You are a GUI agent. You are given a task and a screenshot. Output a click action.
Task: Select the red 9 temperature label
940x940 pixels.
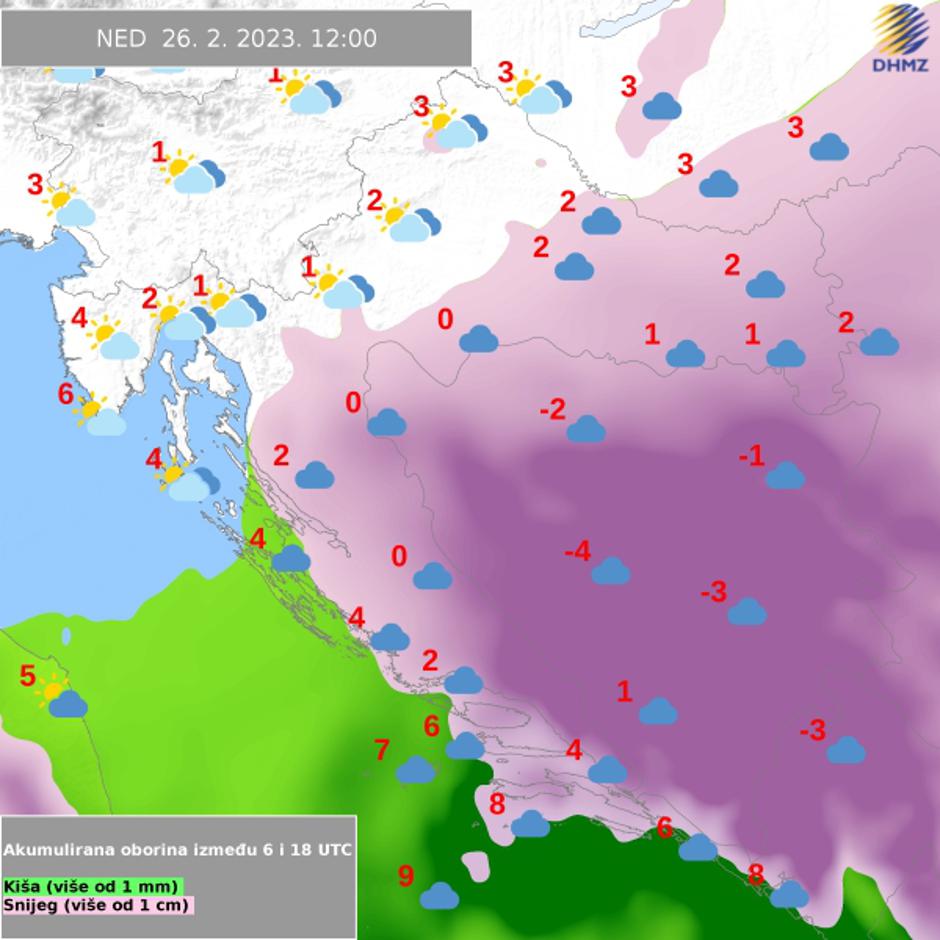(x=406, y=876)
